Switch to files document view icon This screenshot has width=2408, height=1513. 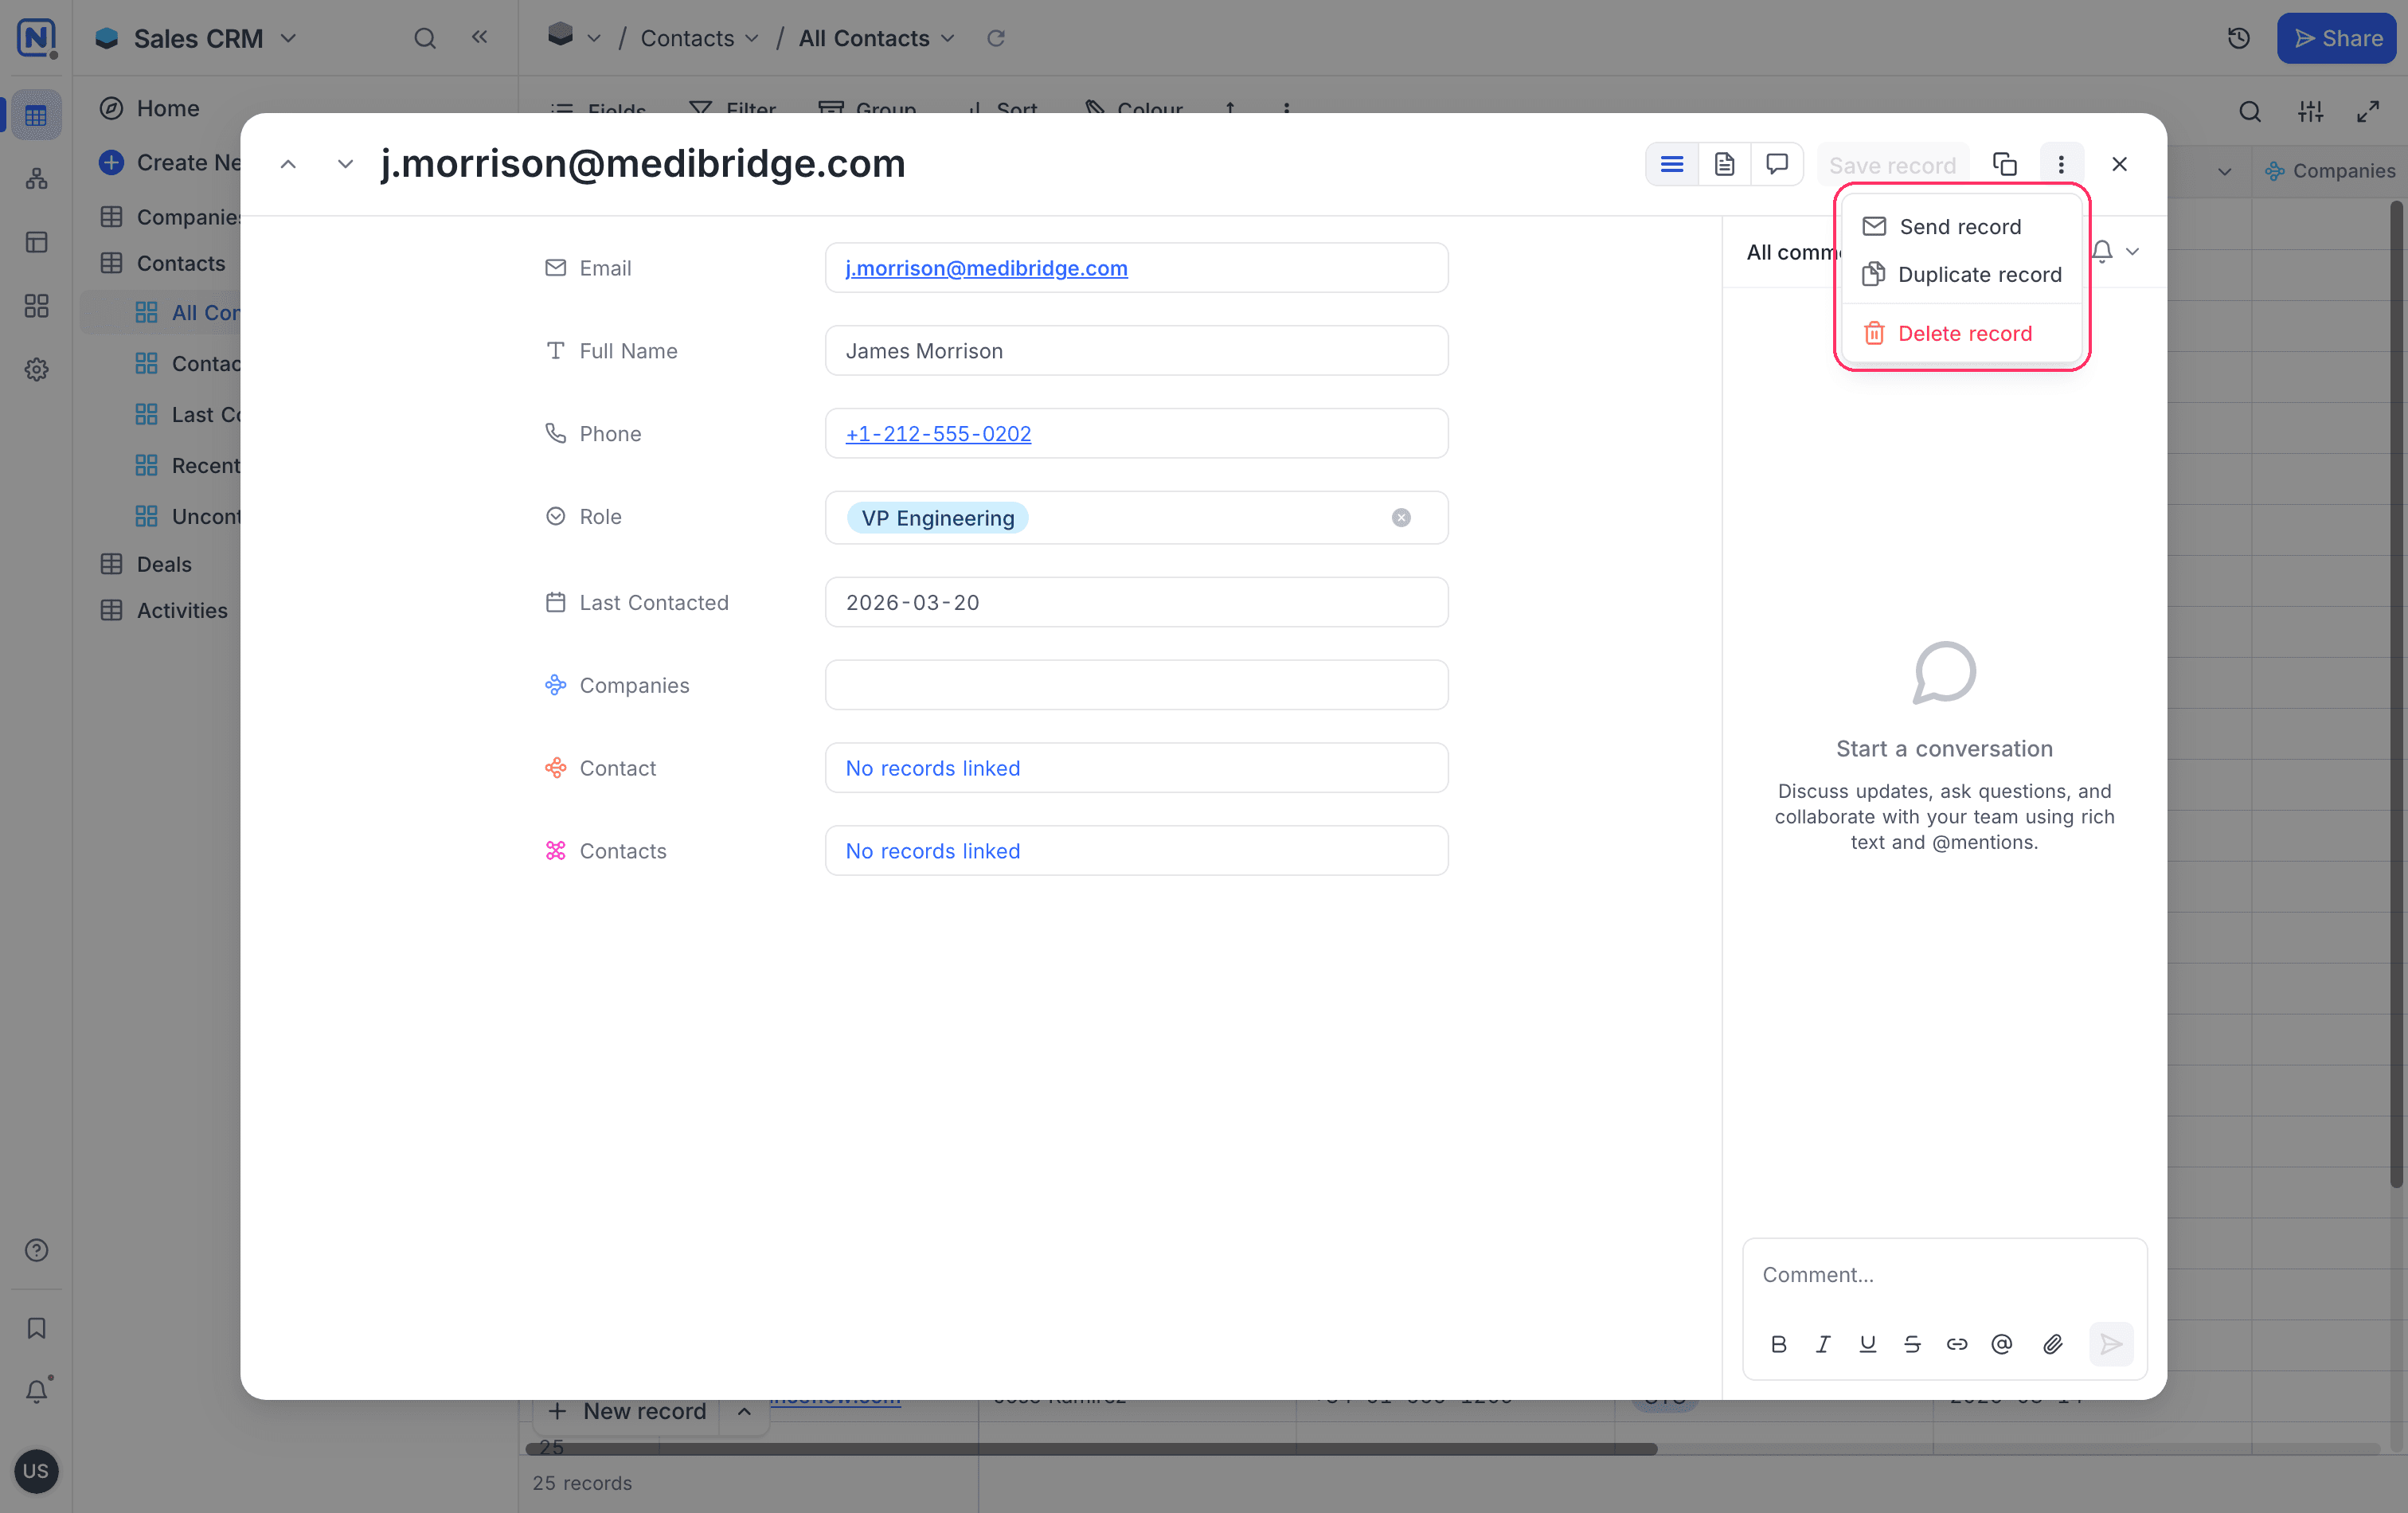coord(1724,165)
